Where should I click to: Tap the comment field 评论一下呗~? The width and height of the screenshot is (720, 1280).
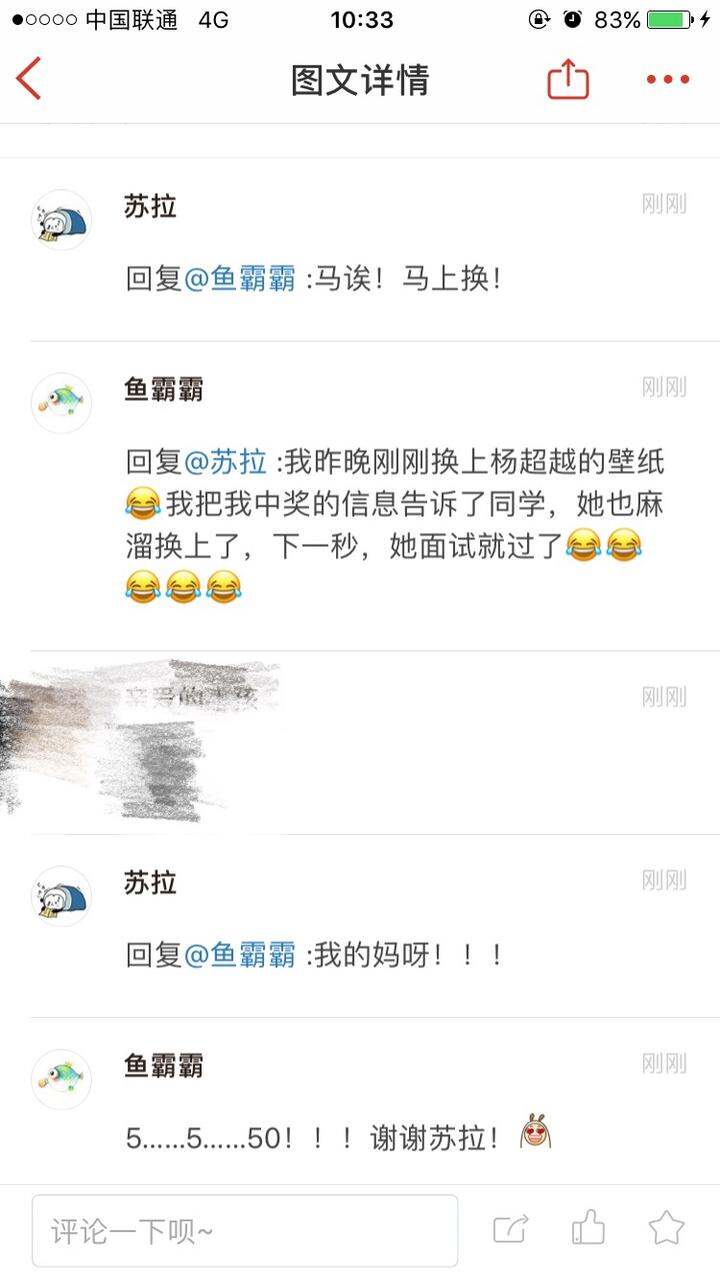click(x=245, y=1231)
